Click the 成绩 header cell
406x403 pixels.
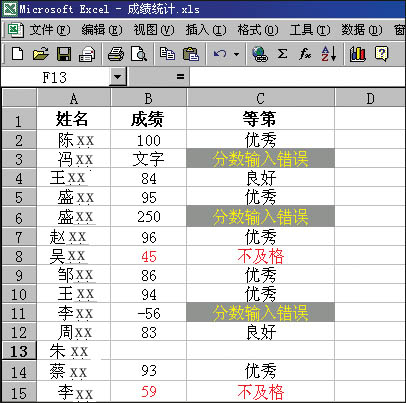tap(148, 119)
